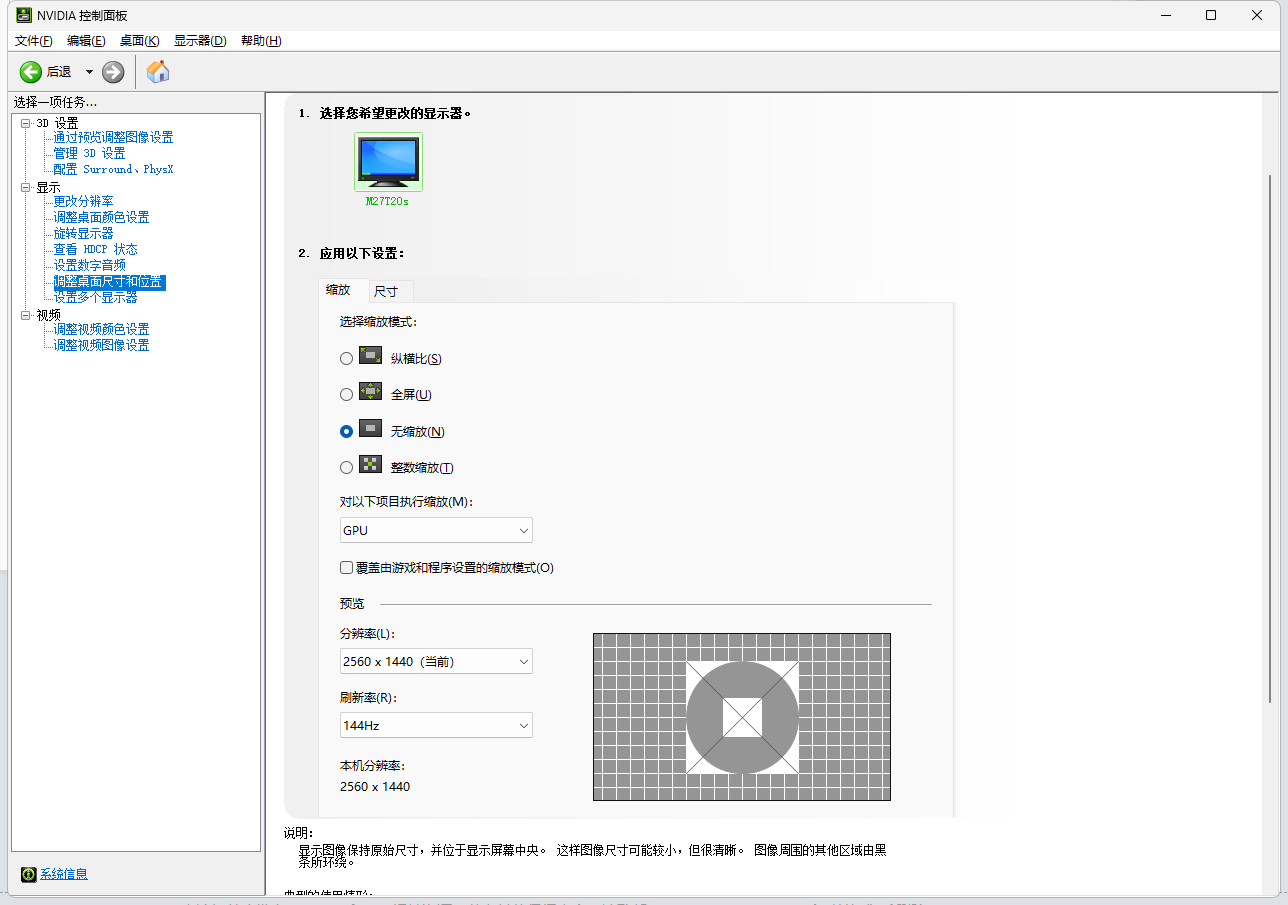Select 整数缩放 radio button

tap(347, 467)
